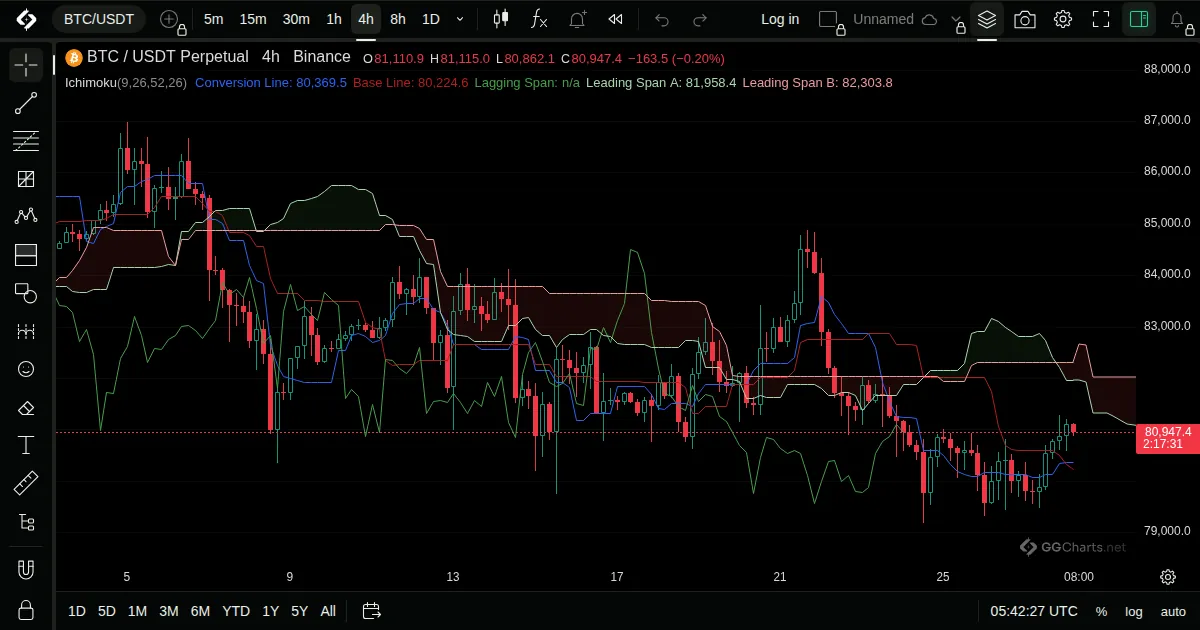The height and width of the screenshot is (630, 1200).
Task: Toggle auto scale mode
Action: pos(1173,611)
